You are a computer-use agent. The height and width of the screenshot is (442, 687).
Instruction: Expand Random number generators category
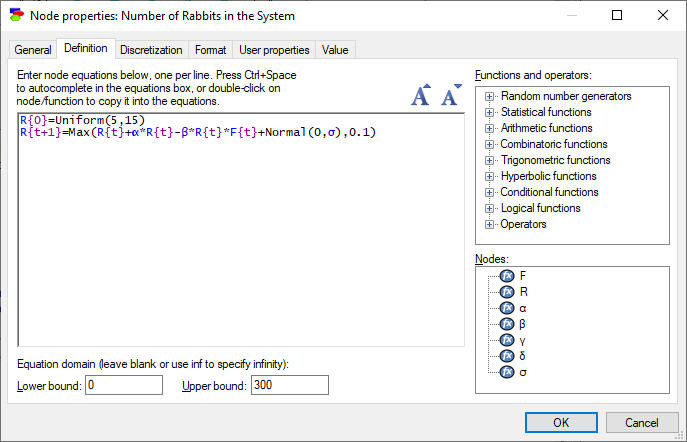[x=489, y=96]
